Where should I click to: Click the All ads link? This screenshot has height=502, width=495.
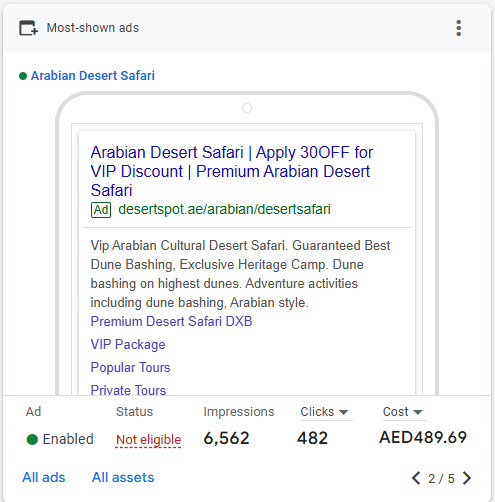click(44, 477)
